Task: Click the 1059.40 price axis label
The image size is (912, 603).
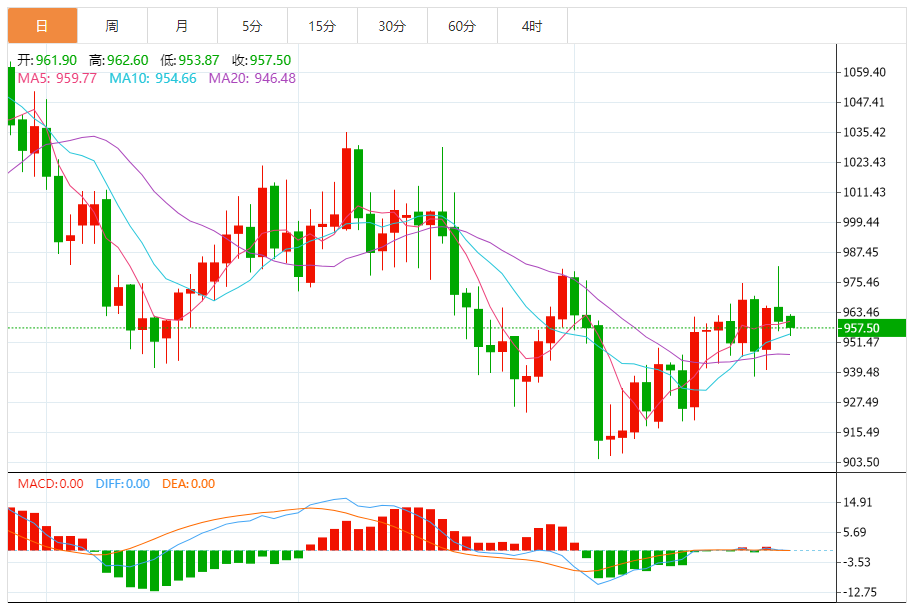Action: (864, 72)
